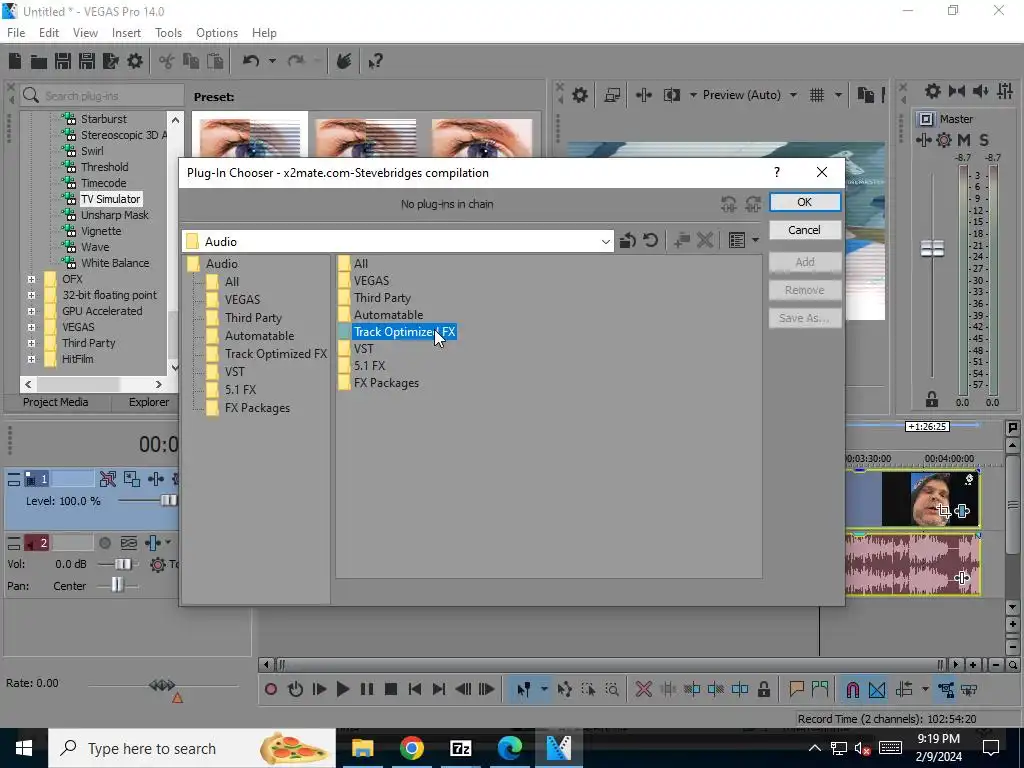Image resolution: width=1024 pixels, height=768 pixels.
Task: Toggle split screen view in preview
Action: (x=672, y=95)
